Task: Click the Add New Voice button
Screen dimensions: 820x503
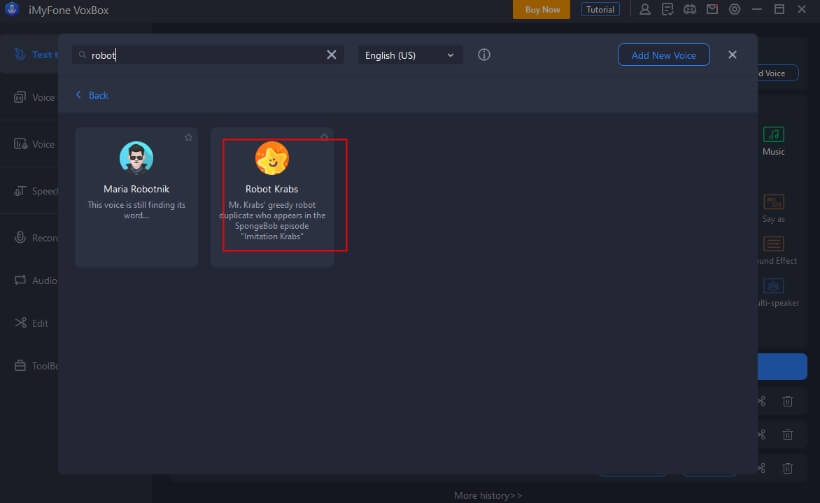Action: (x=664, y=55)
